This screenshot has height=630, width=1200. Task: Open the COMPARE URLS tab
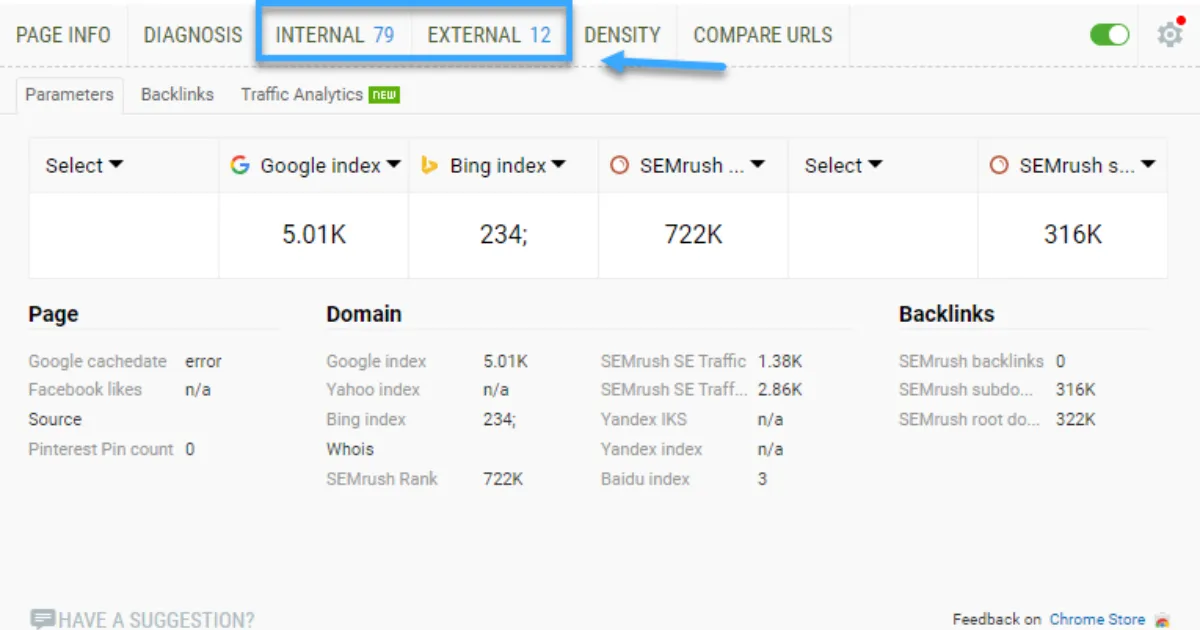tap(763, 35)
